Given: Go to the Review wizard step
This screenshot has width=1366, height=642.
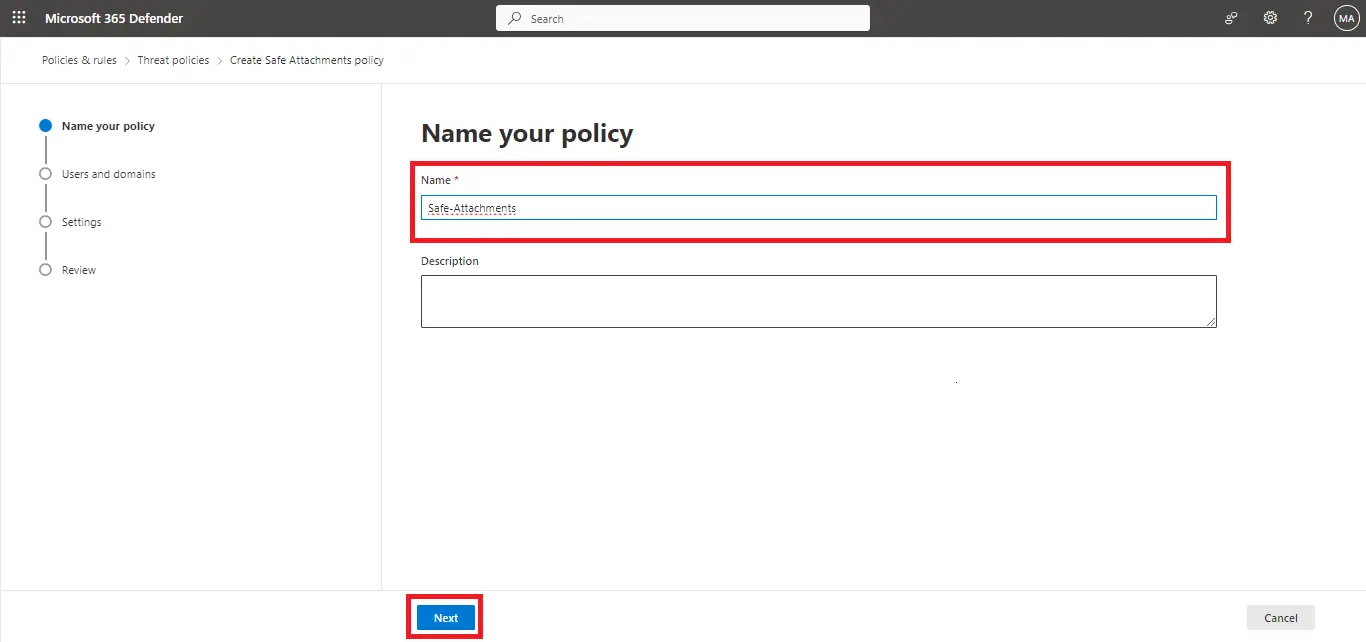Looking at the screenshot, I should click(x=78, y=270).
